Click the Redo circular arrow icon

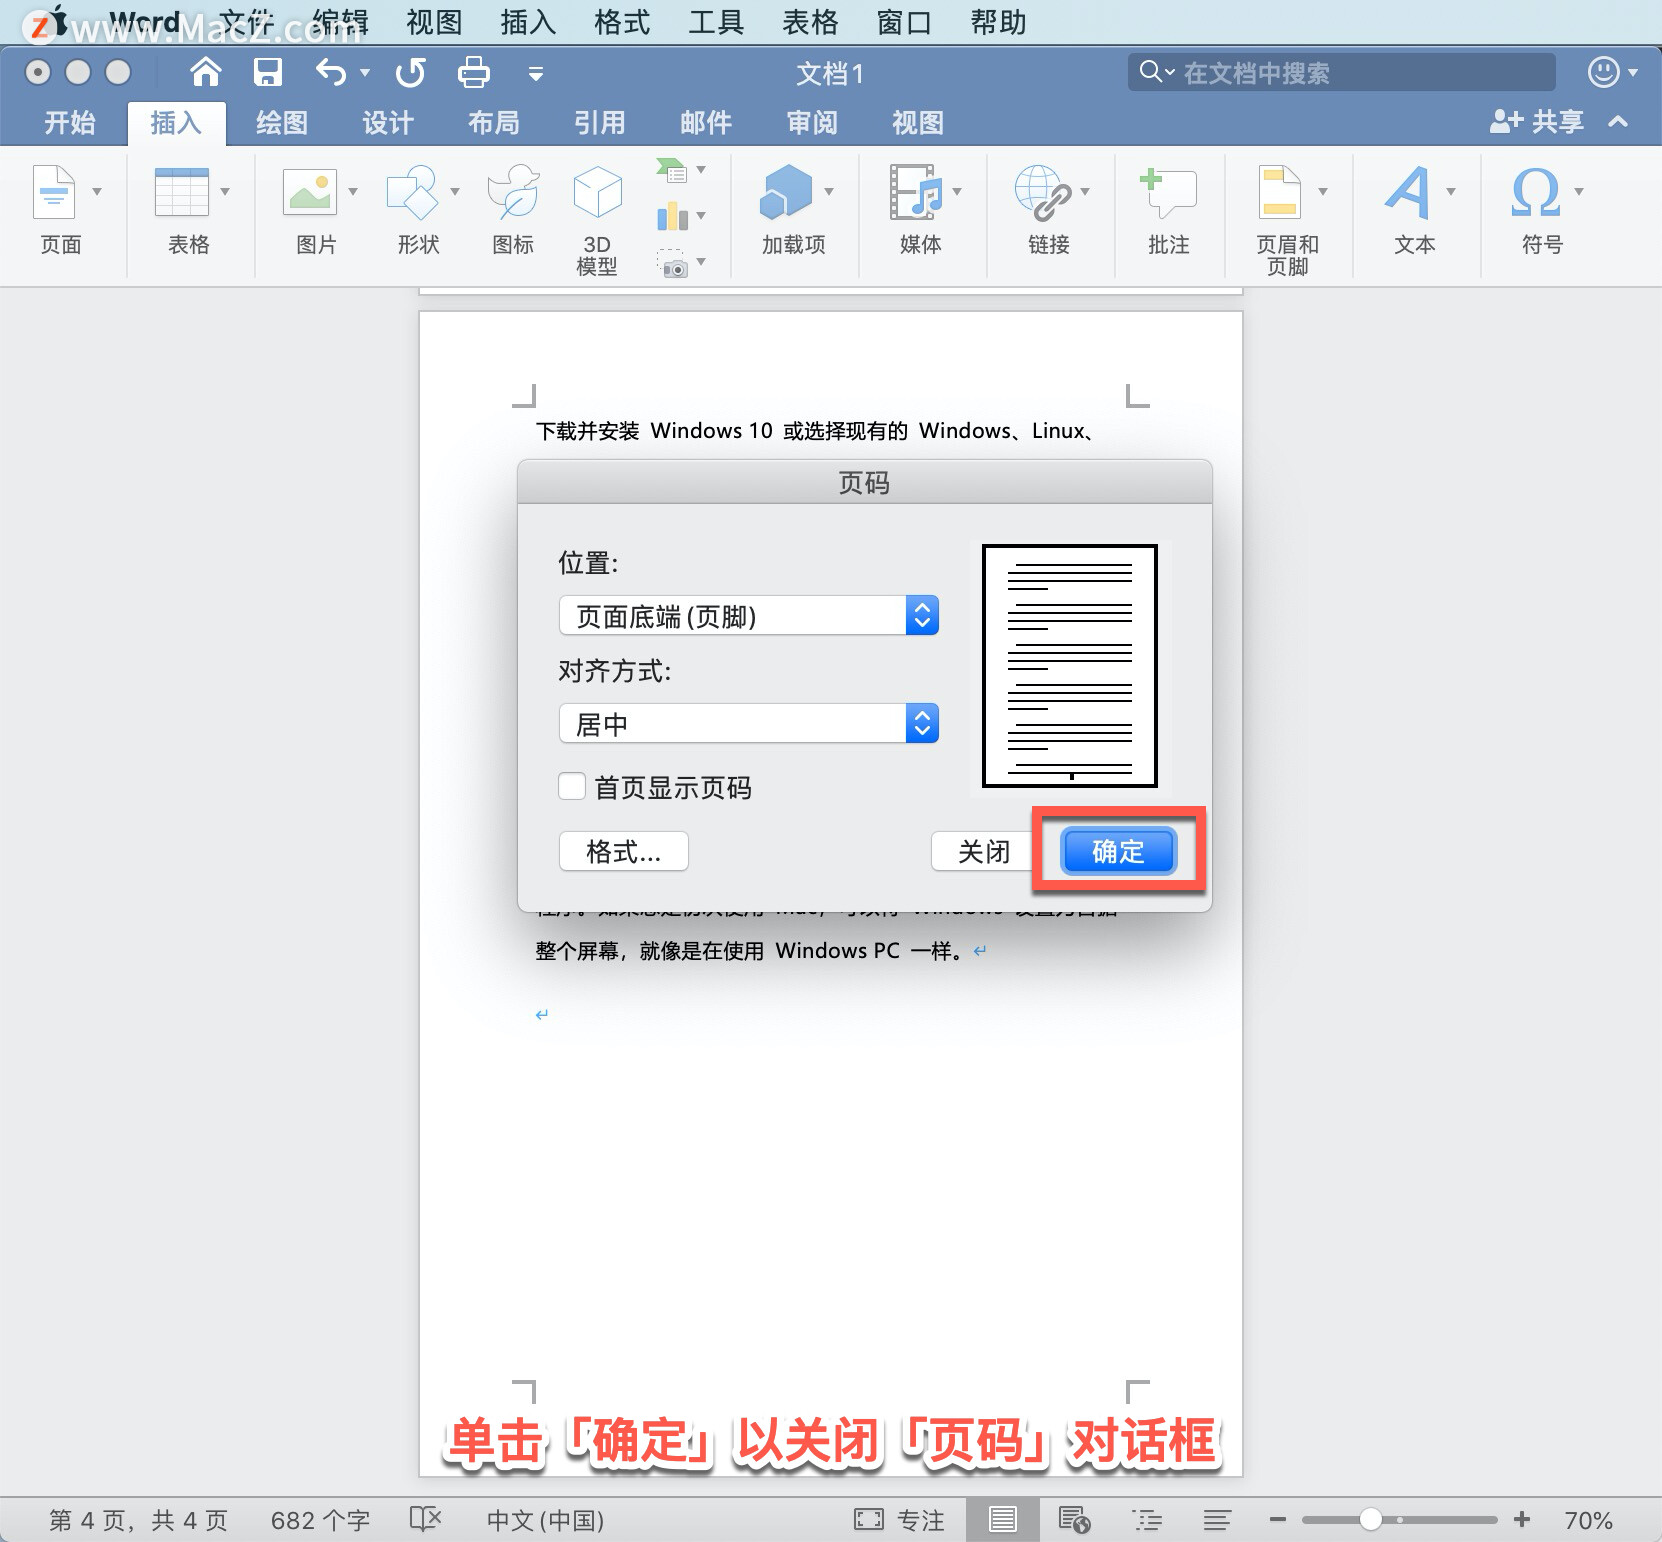(410, 72)
